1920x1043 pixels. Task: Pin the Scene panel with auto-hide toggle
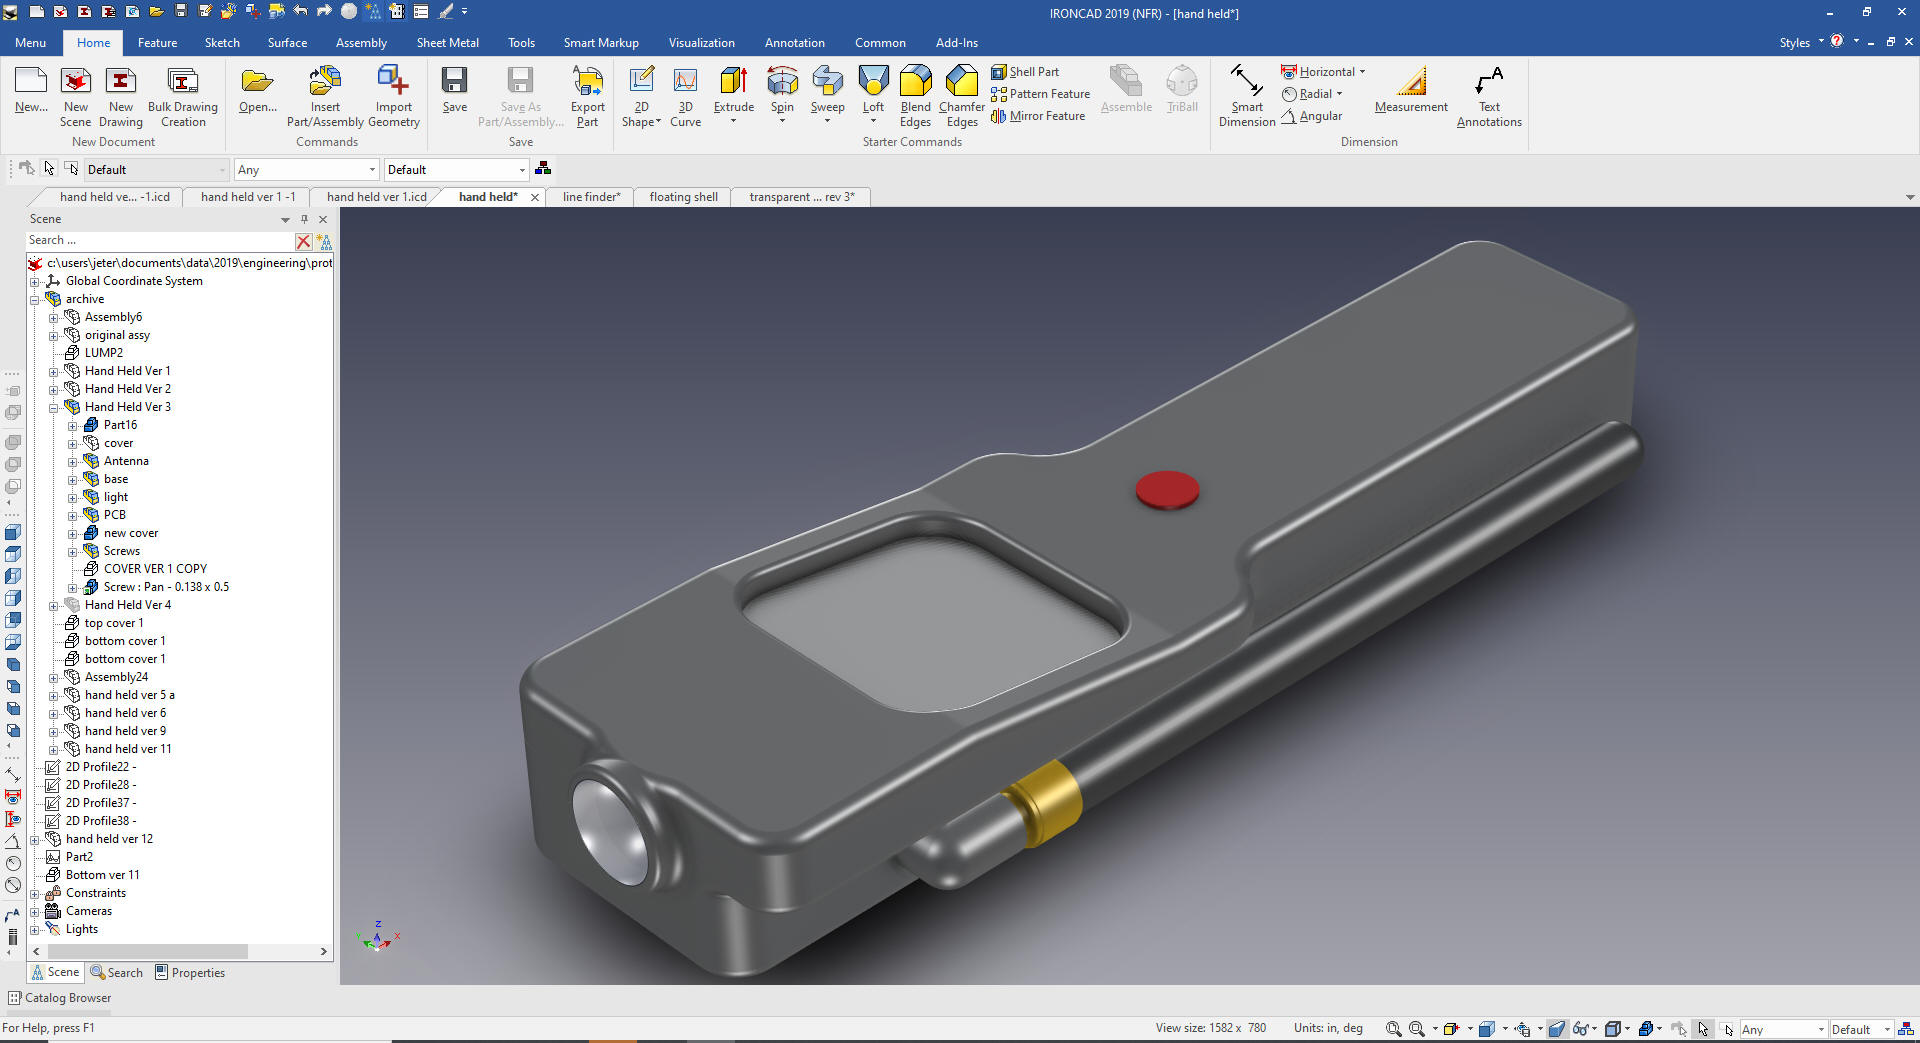(x=305, y=219)
